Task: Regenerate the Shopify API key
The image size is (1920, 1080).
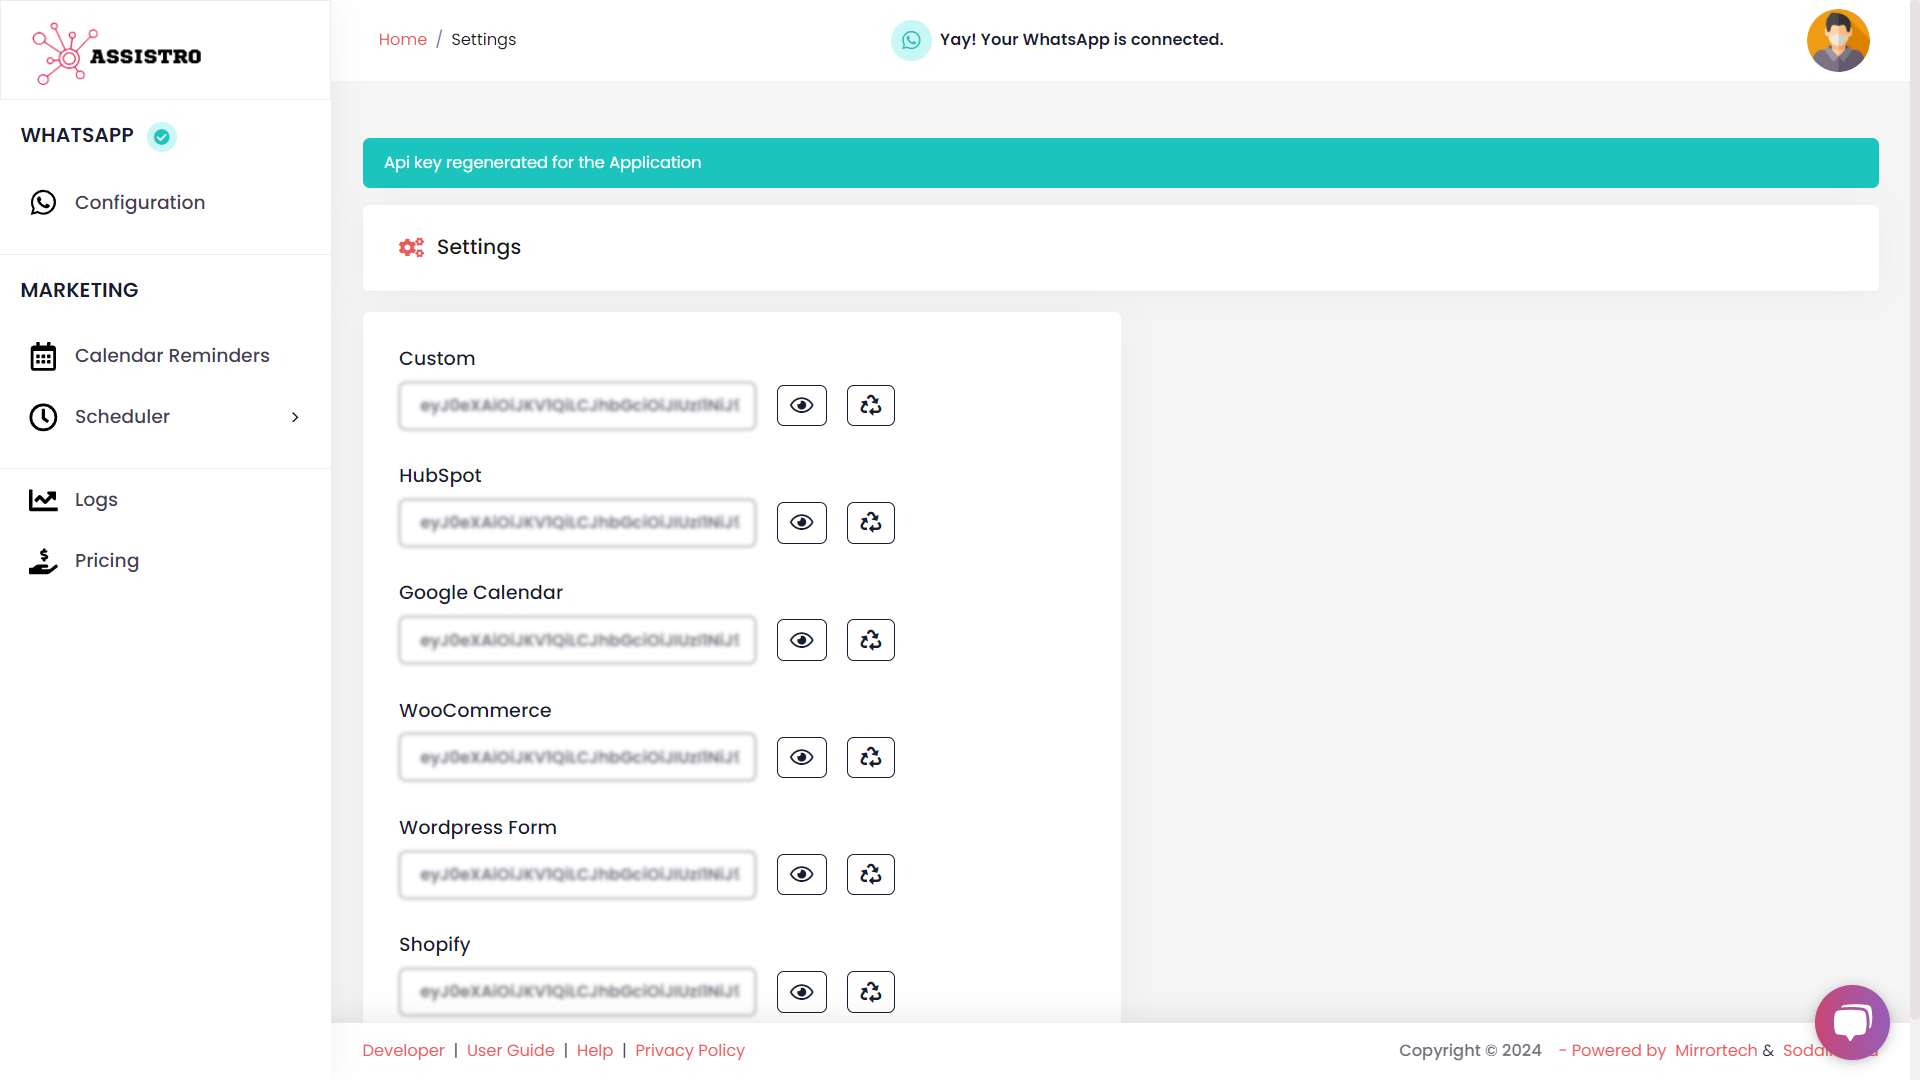Action: click(x=870, y=992)
